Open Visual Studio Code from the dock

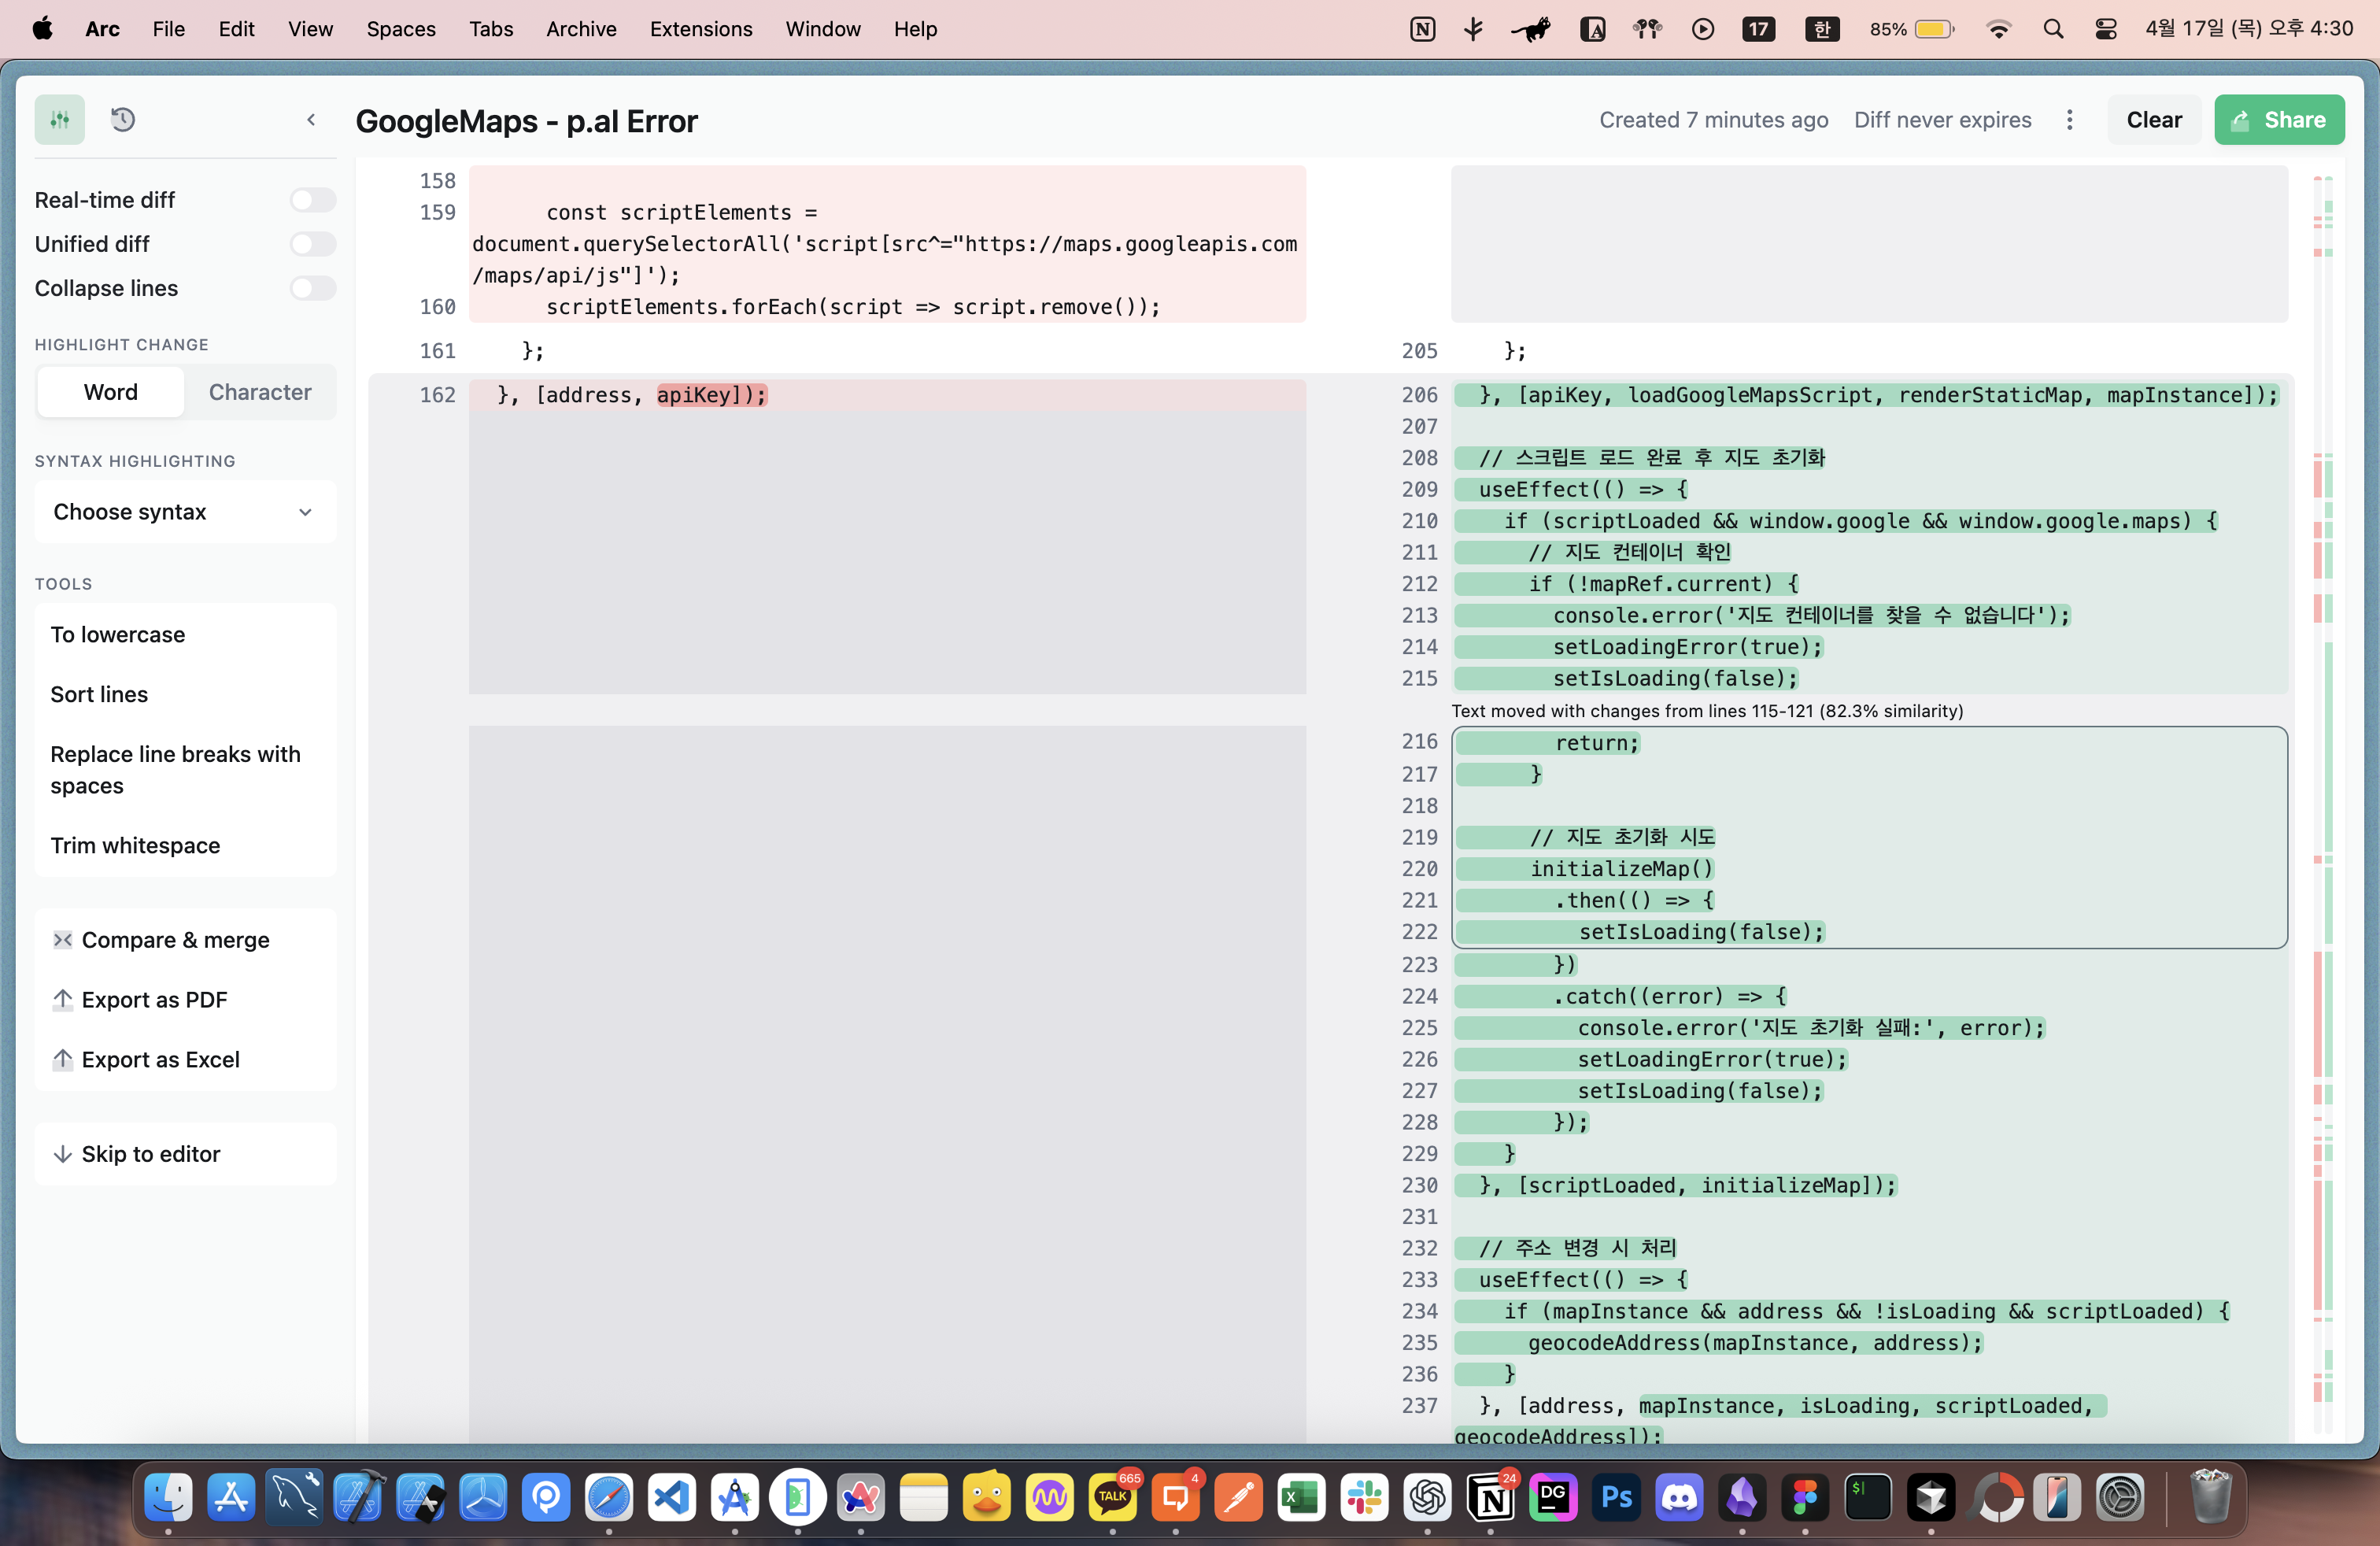click(672, 1497)
